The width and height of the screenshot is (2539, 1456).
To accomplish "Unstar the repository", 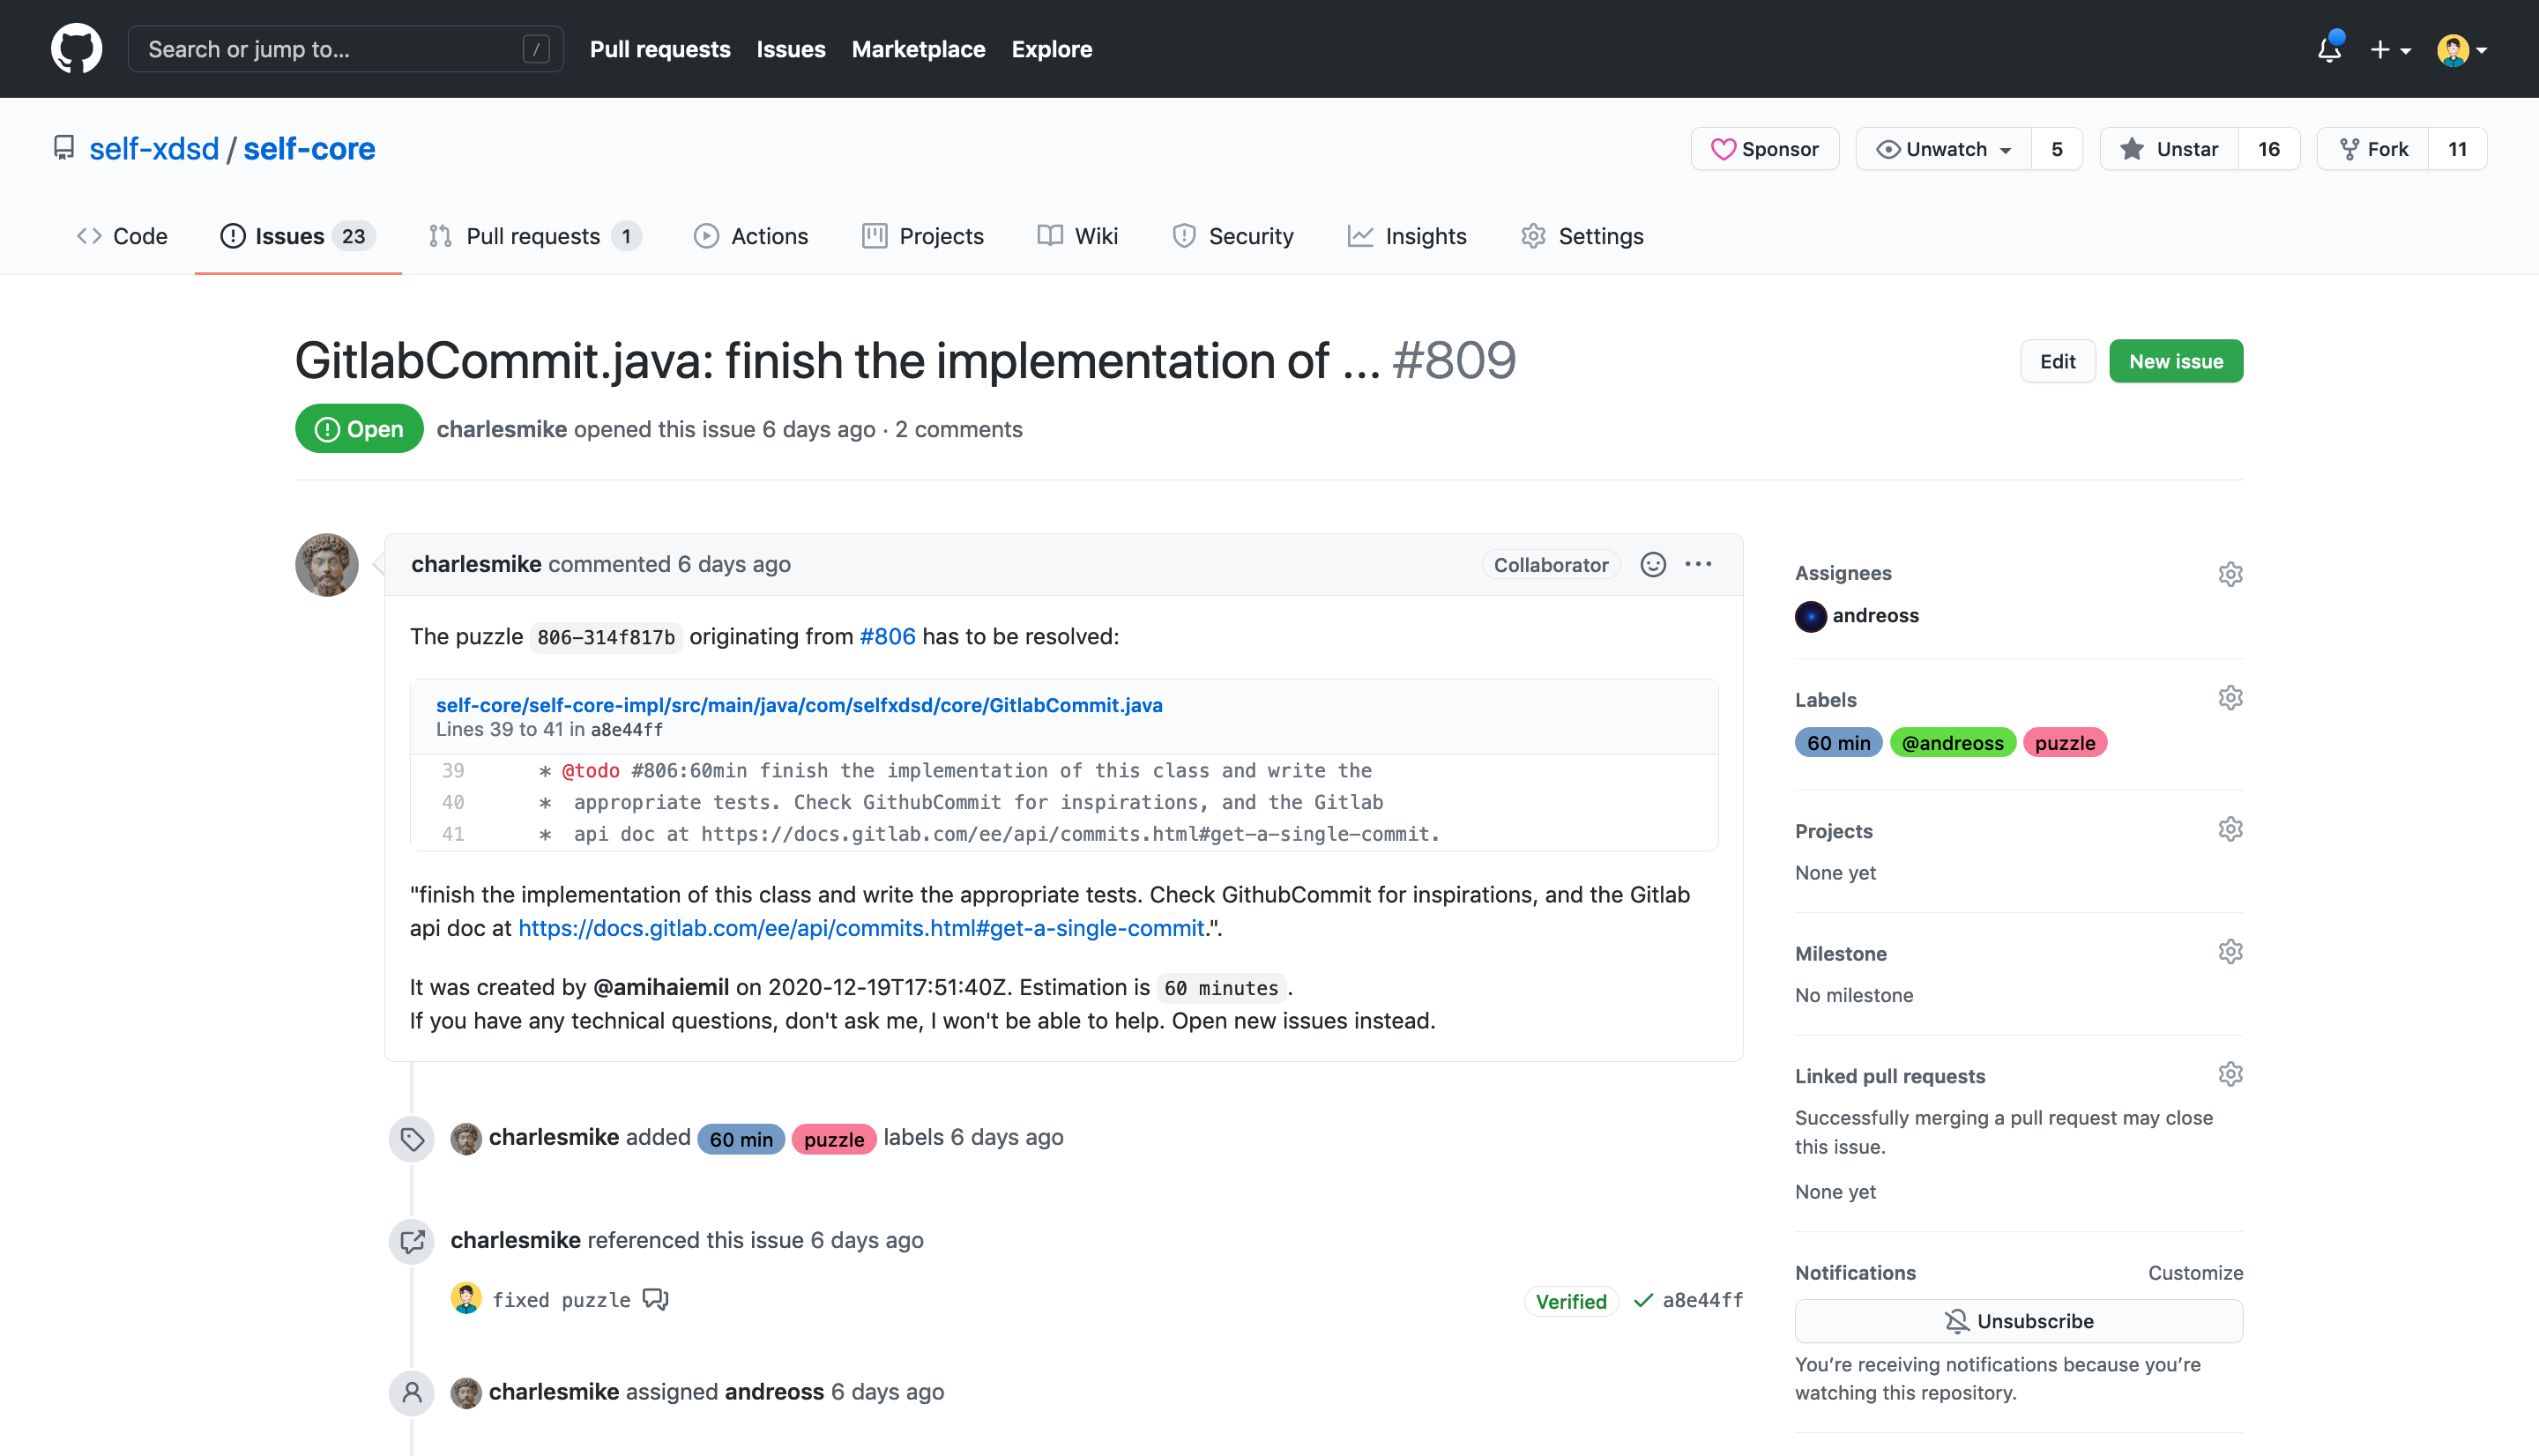I will (2169, 149).
